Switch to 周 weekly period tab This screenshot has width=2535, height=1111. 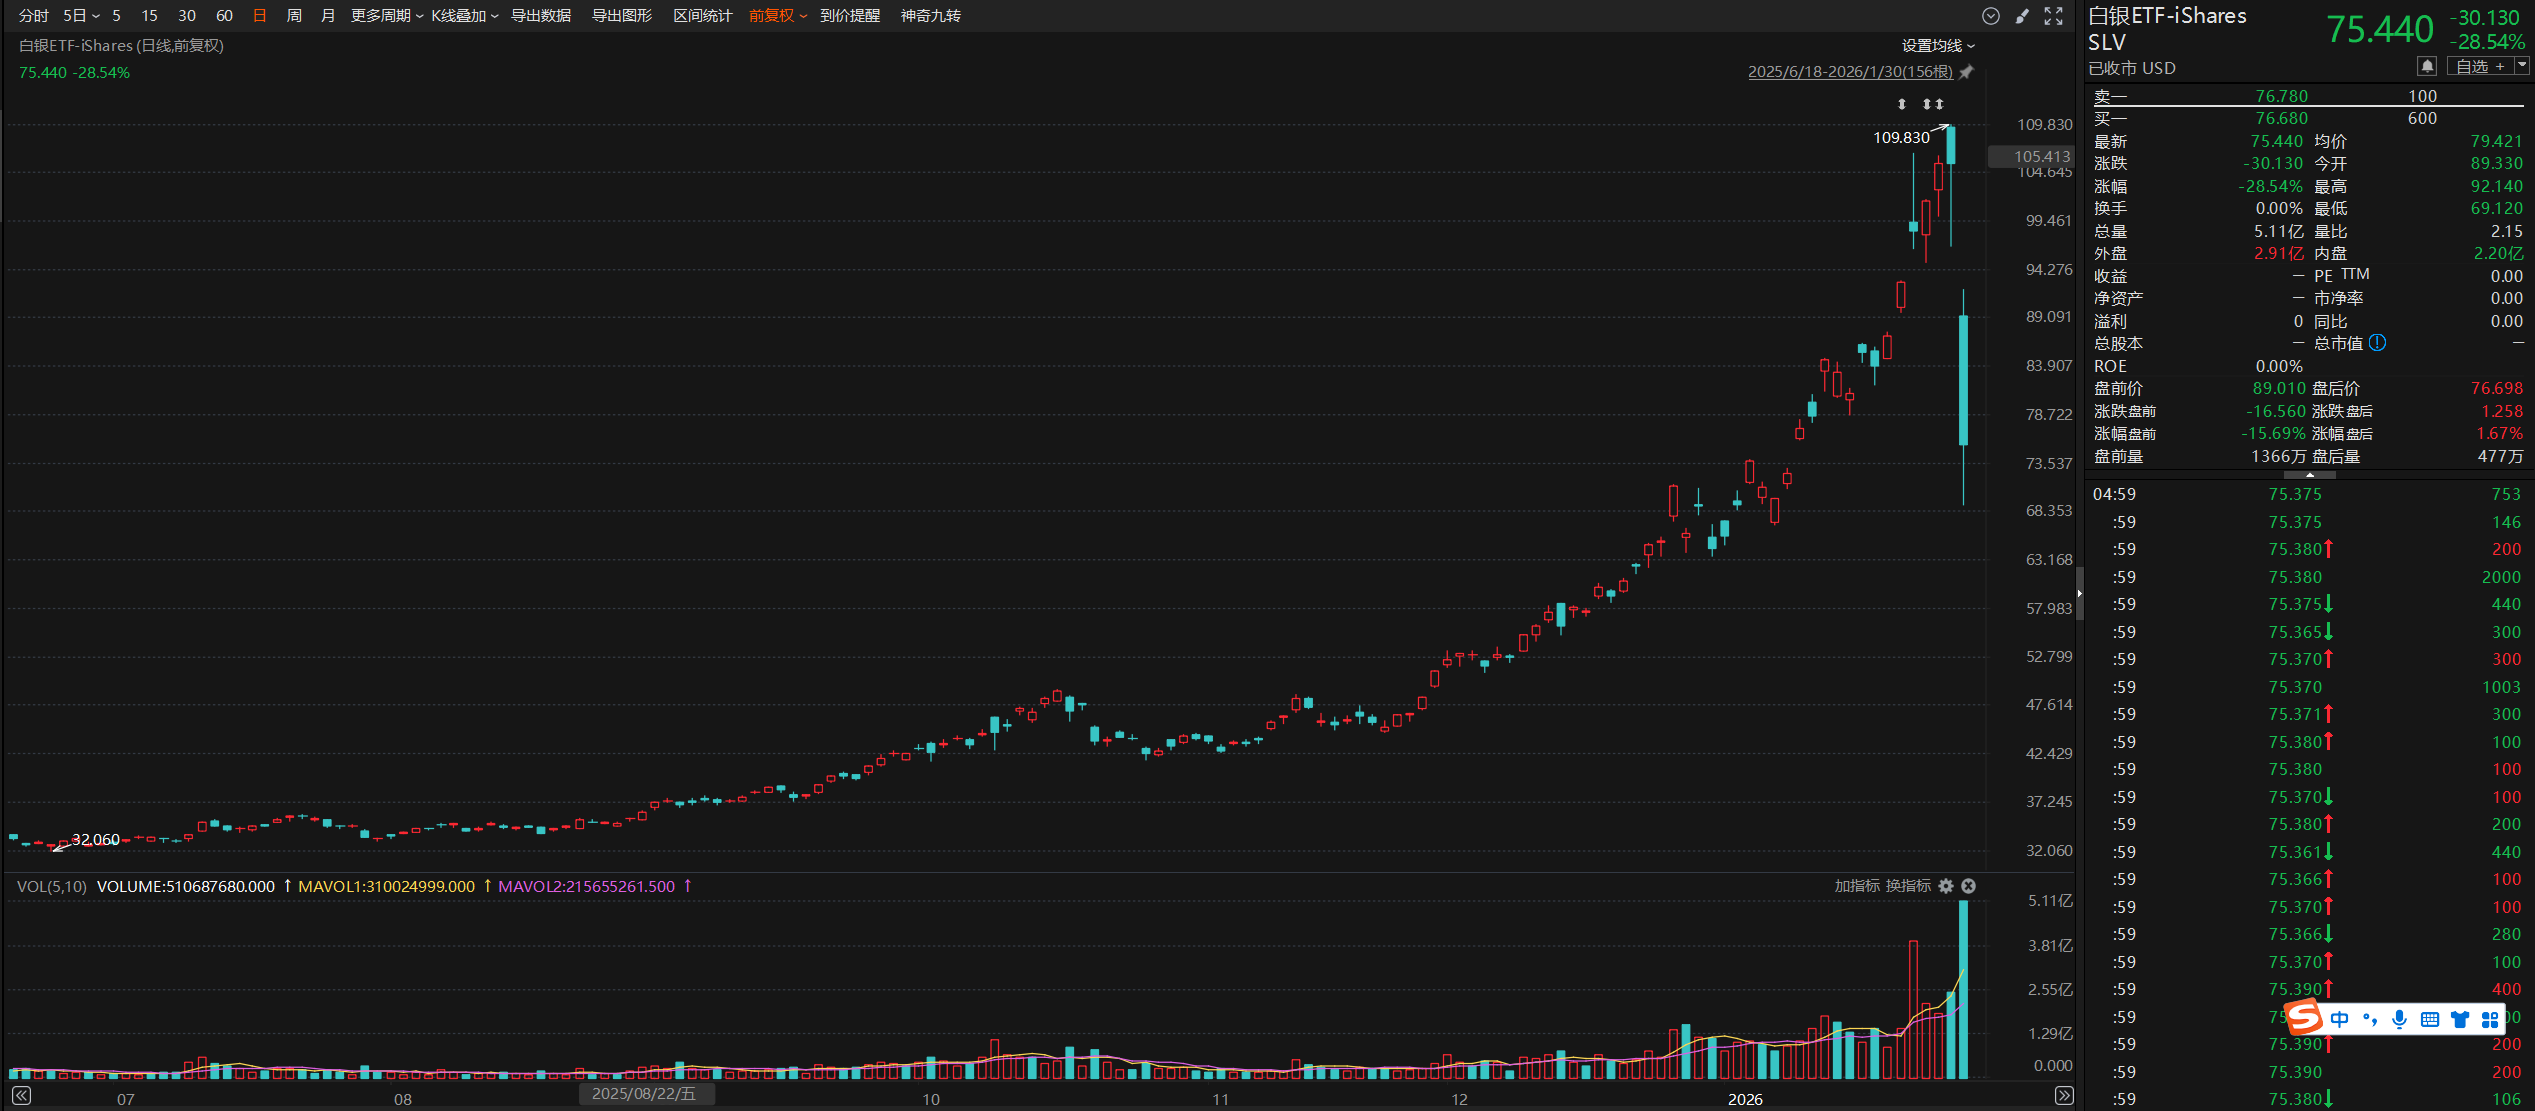[294, 16]
